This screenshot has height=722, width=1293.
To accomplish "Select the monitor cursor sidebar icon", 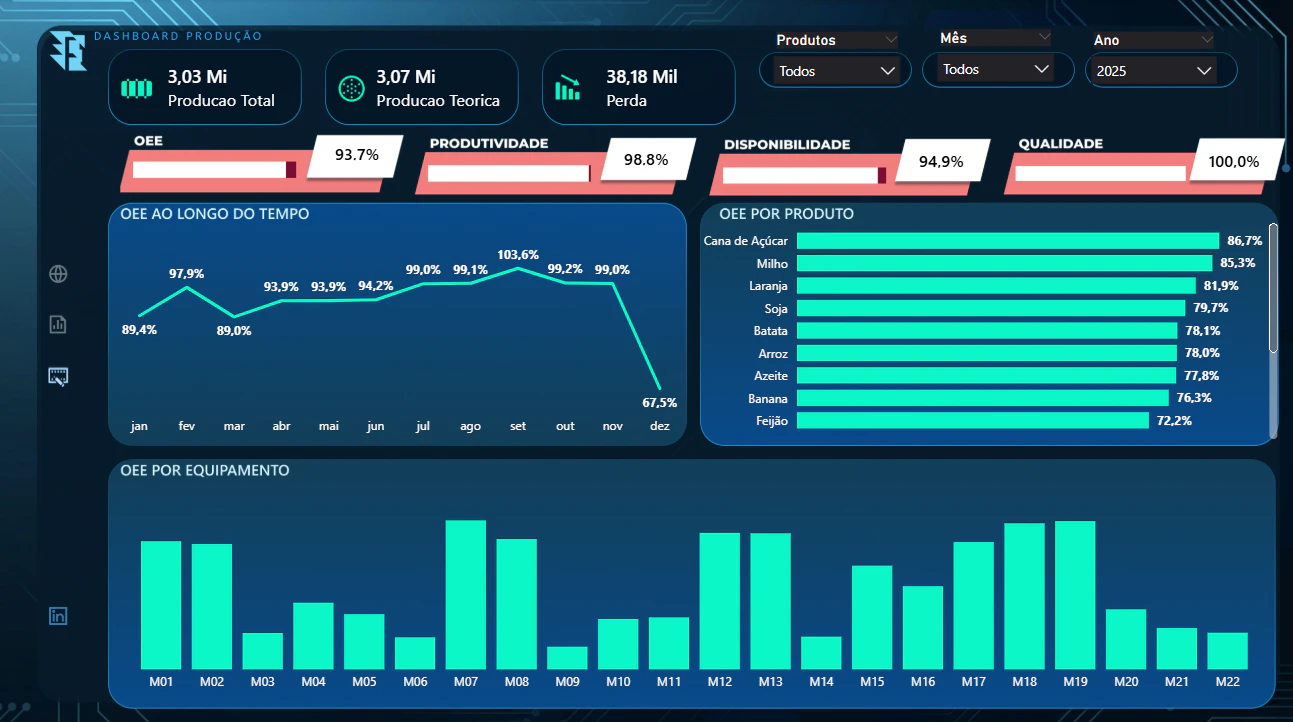I will (58, 376).
